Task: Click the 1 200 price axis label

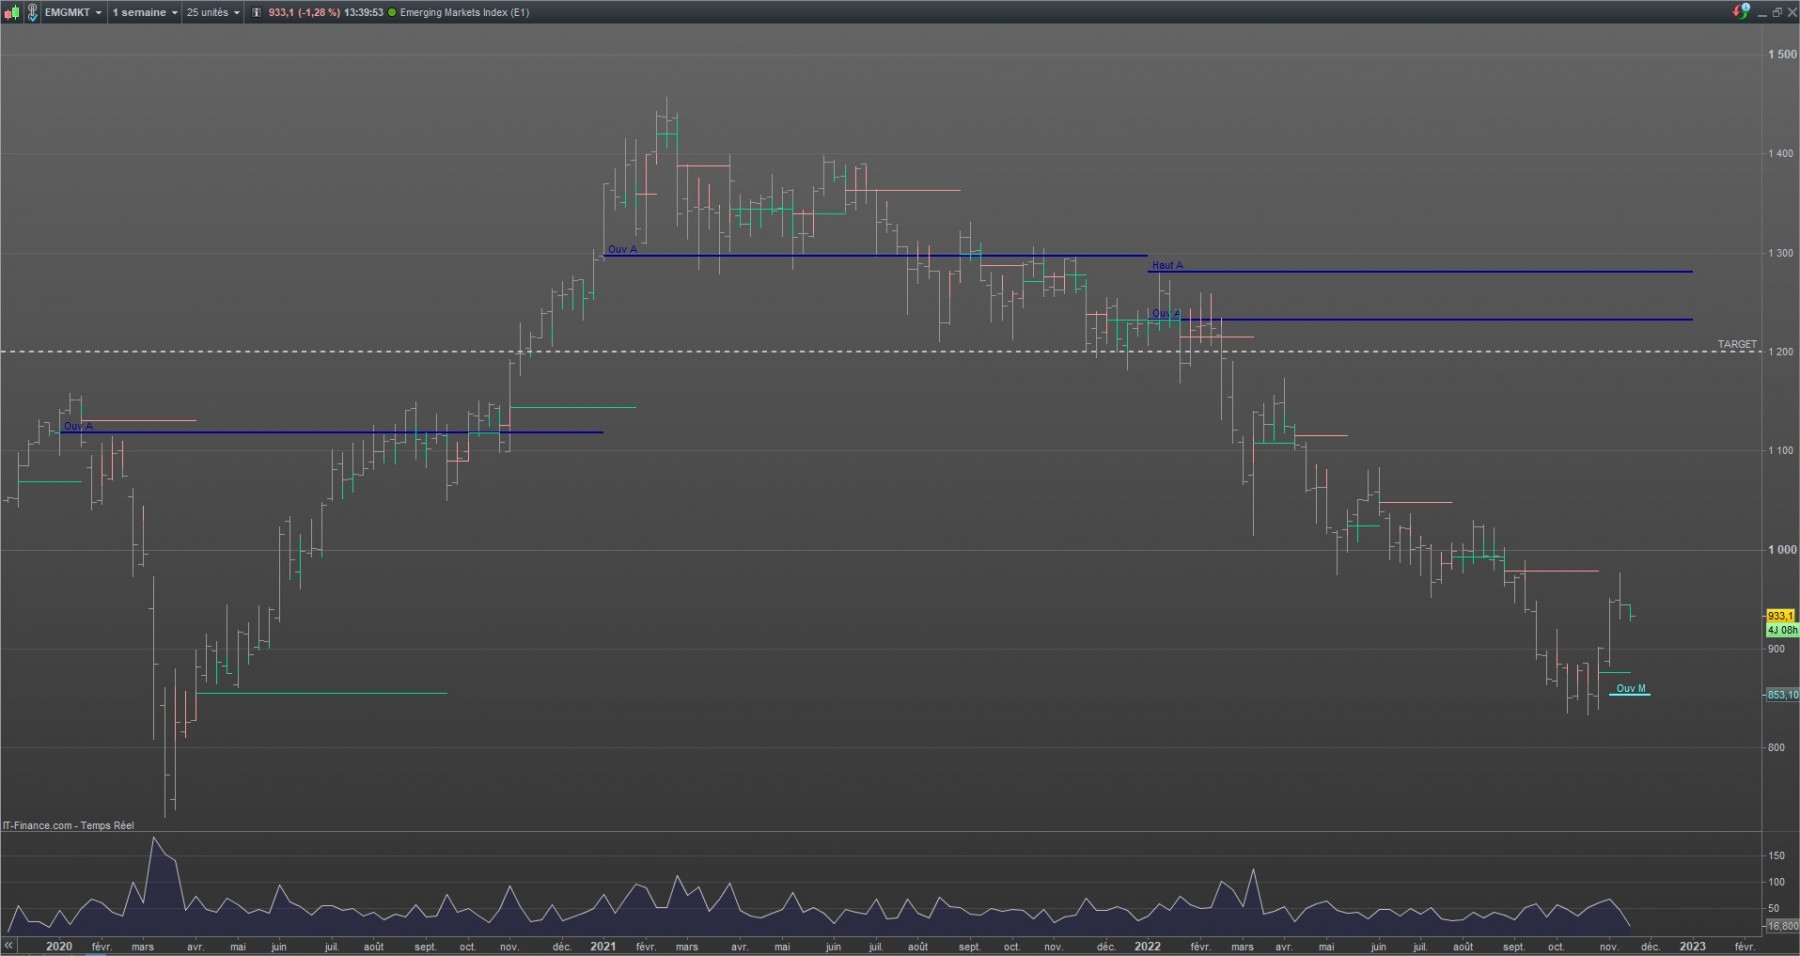Action: [x=1781, y=352]
